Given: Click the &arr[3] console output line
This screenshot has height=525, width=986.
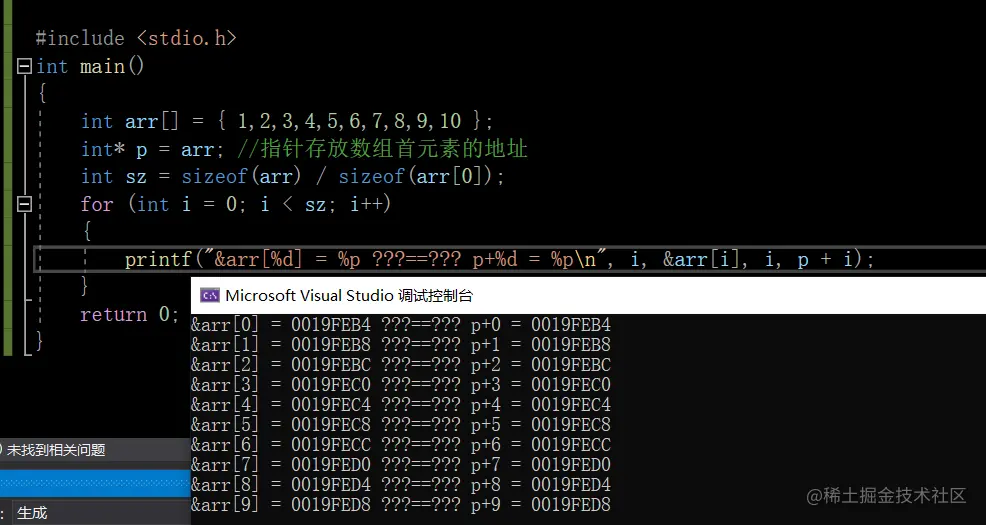Looking at the screenshot, I should pyautogui.click(x=401, y=385).
